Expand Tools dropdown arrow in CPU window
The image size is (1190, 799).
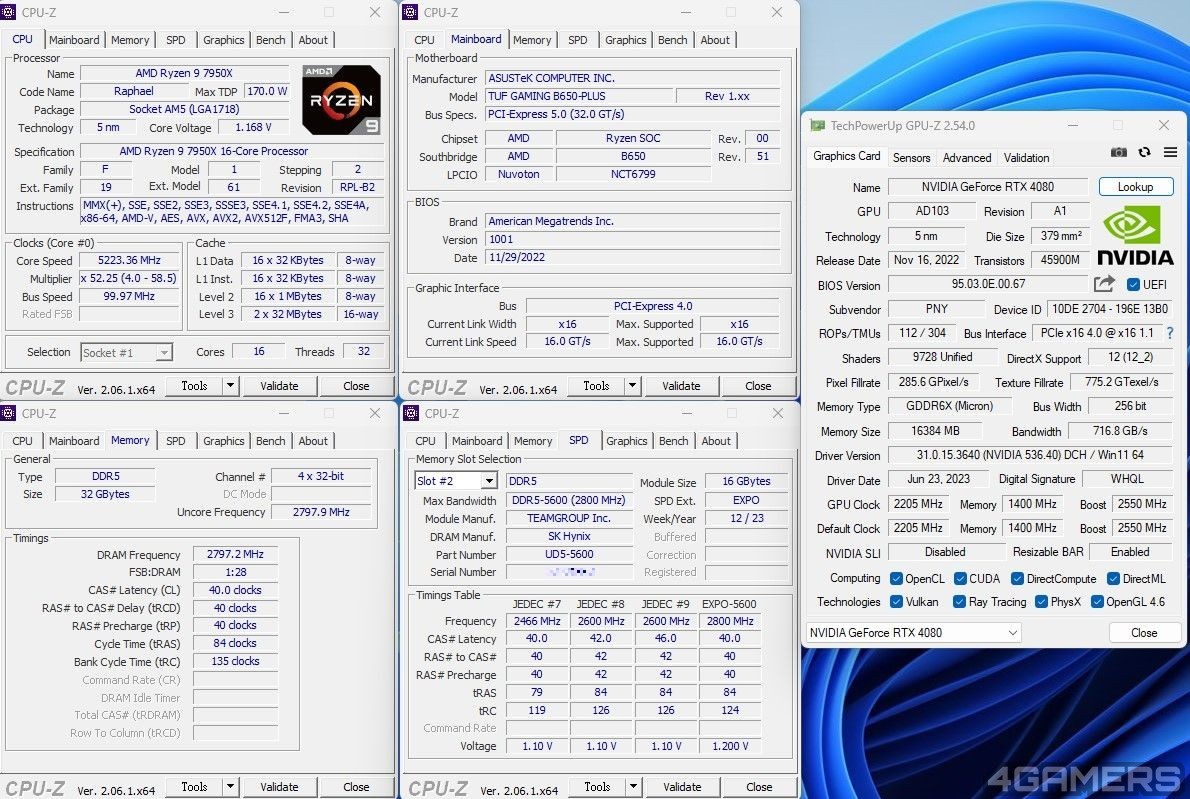pyautogui.click(x=230, y=386)
